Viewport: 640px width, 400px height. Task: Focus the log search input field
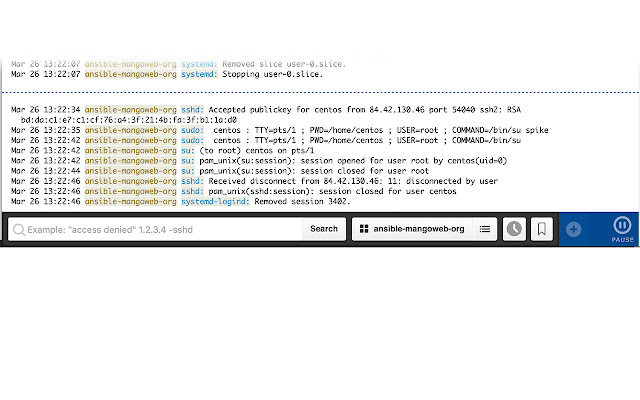click(x=155, y=229)
